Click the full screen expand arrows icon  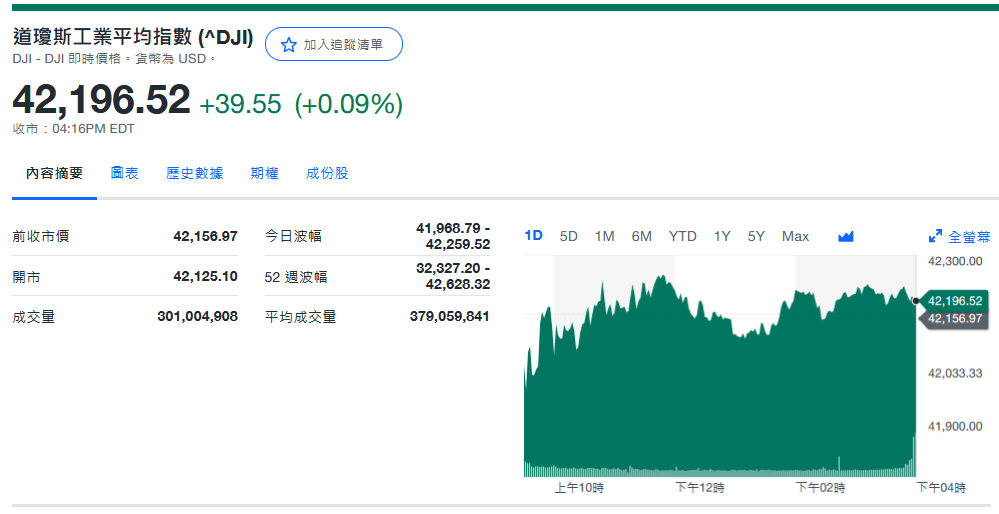point(935,237)
